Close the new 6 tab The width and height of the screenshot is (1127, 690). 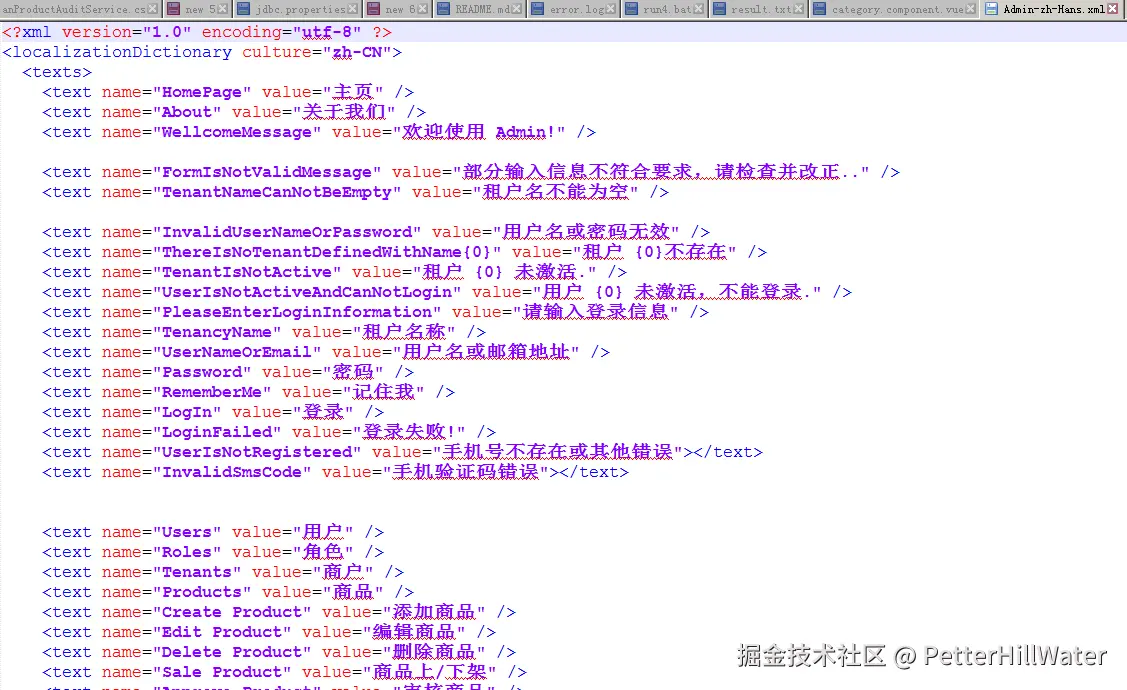coord(423,9)
